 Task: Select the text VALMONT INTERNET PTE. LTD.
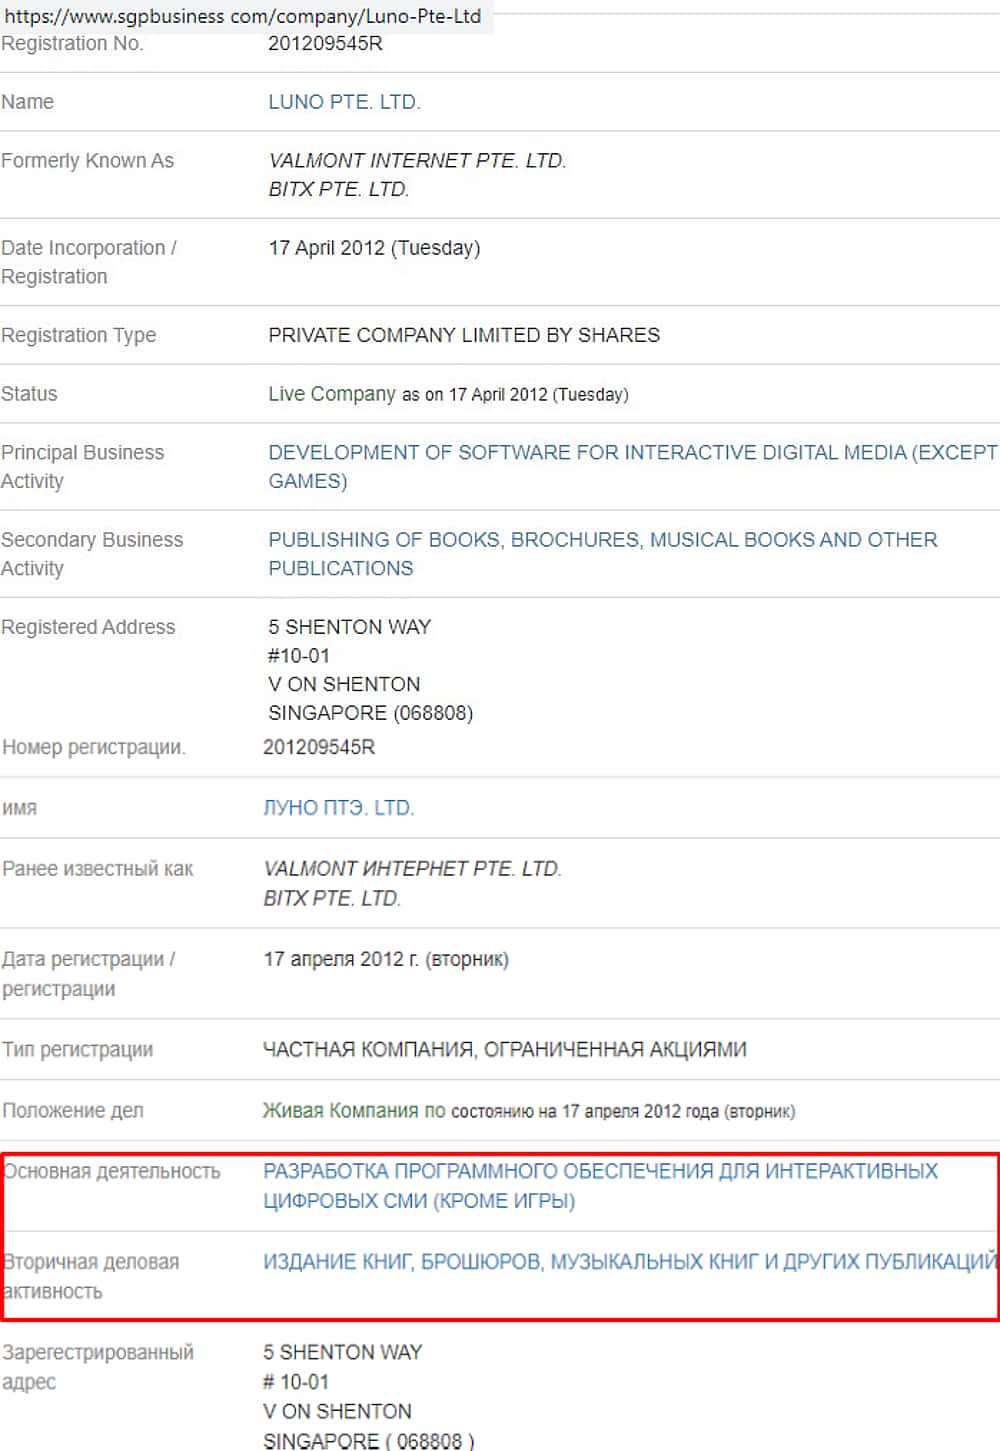tap(417, 160)
